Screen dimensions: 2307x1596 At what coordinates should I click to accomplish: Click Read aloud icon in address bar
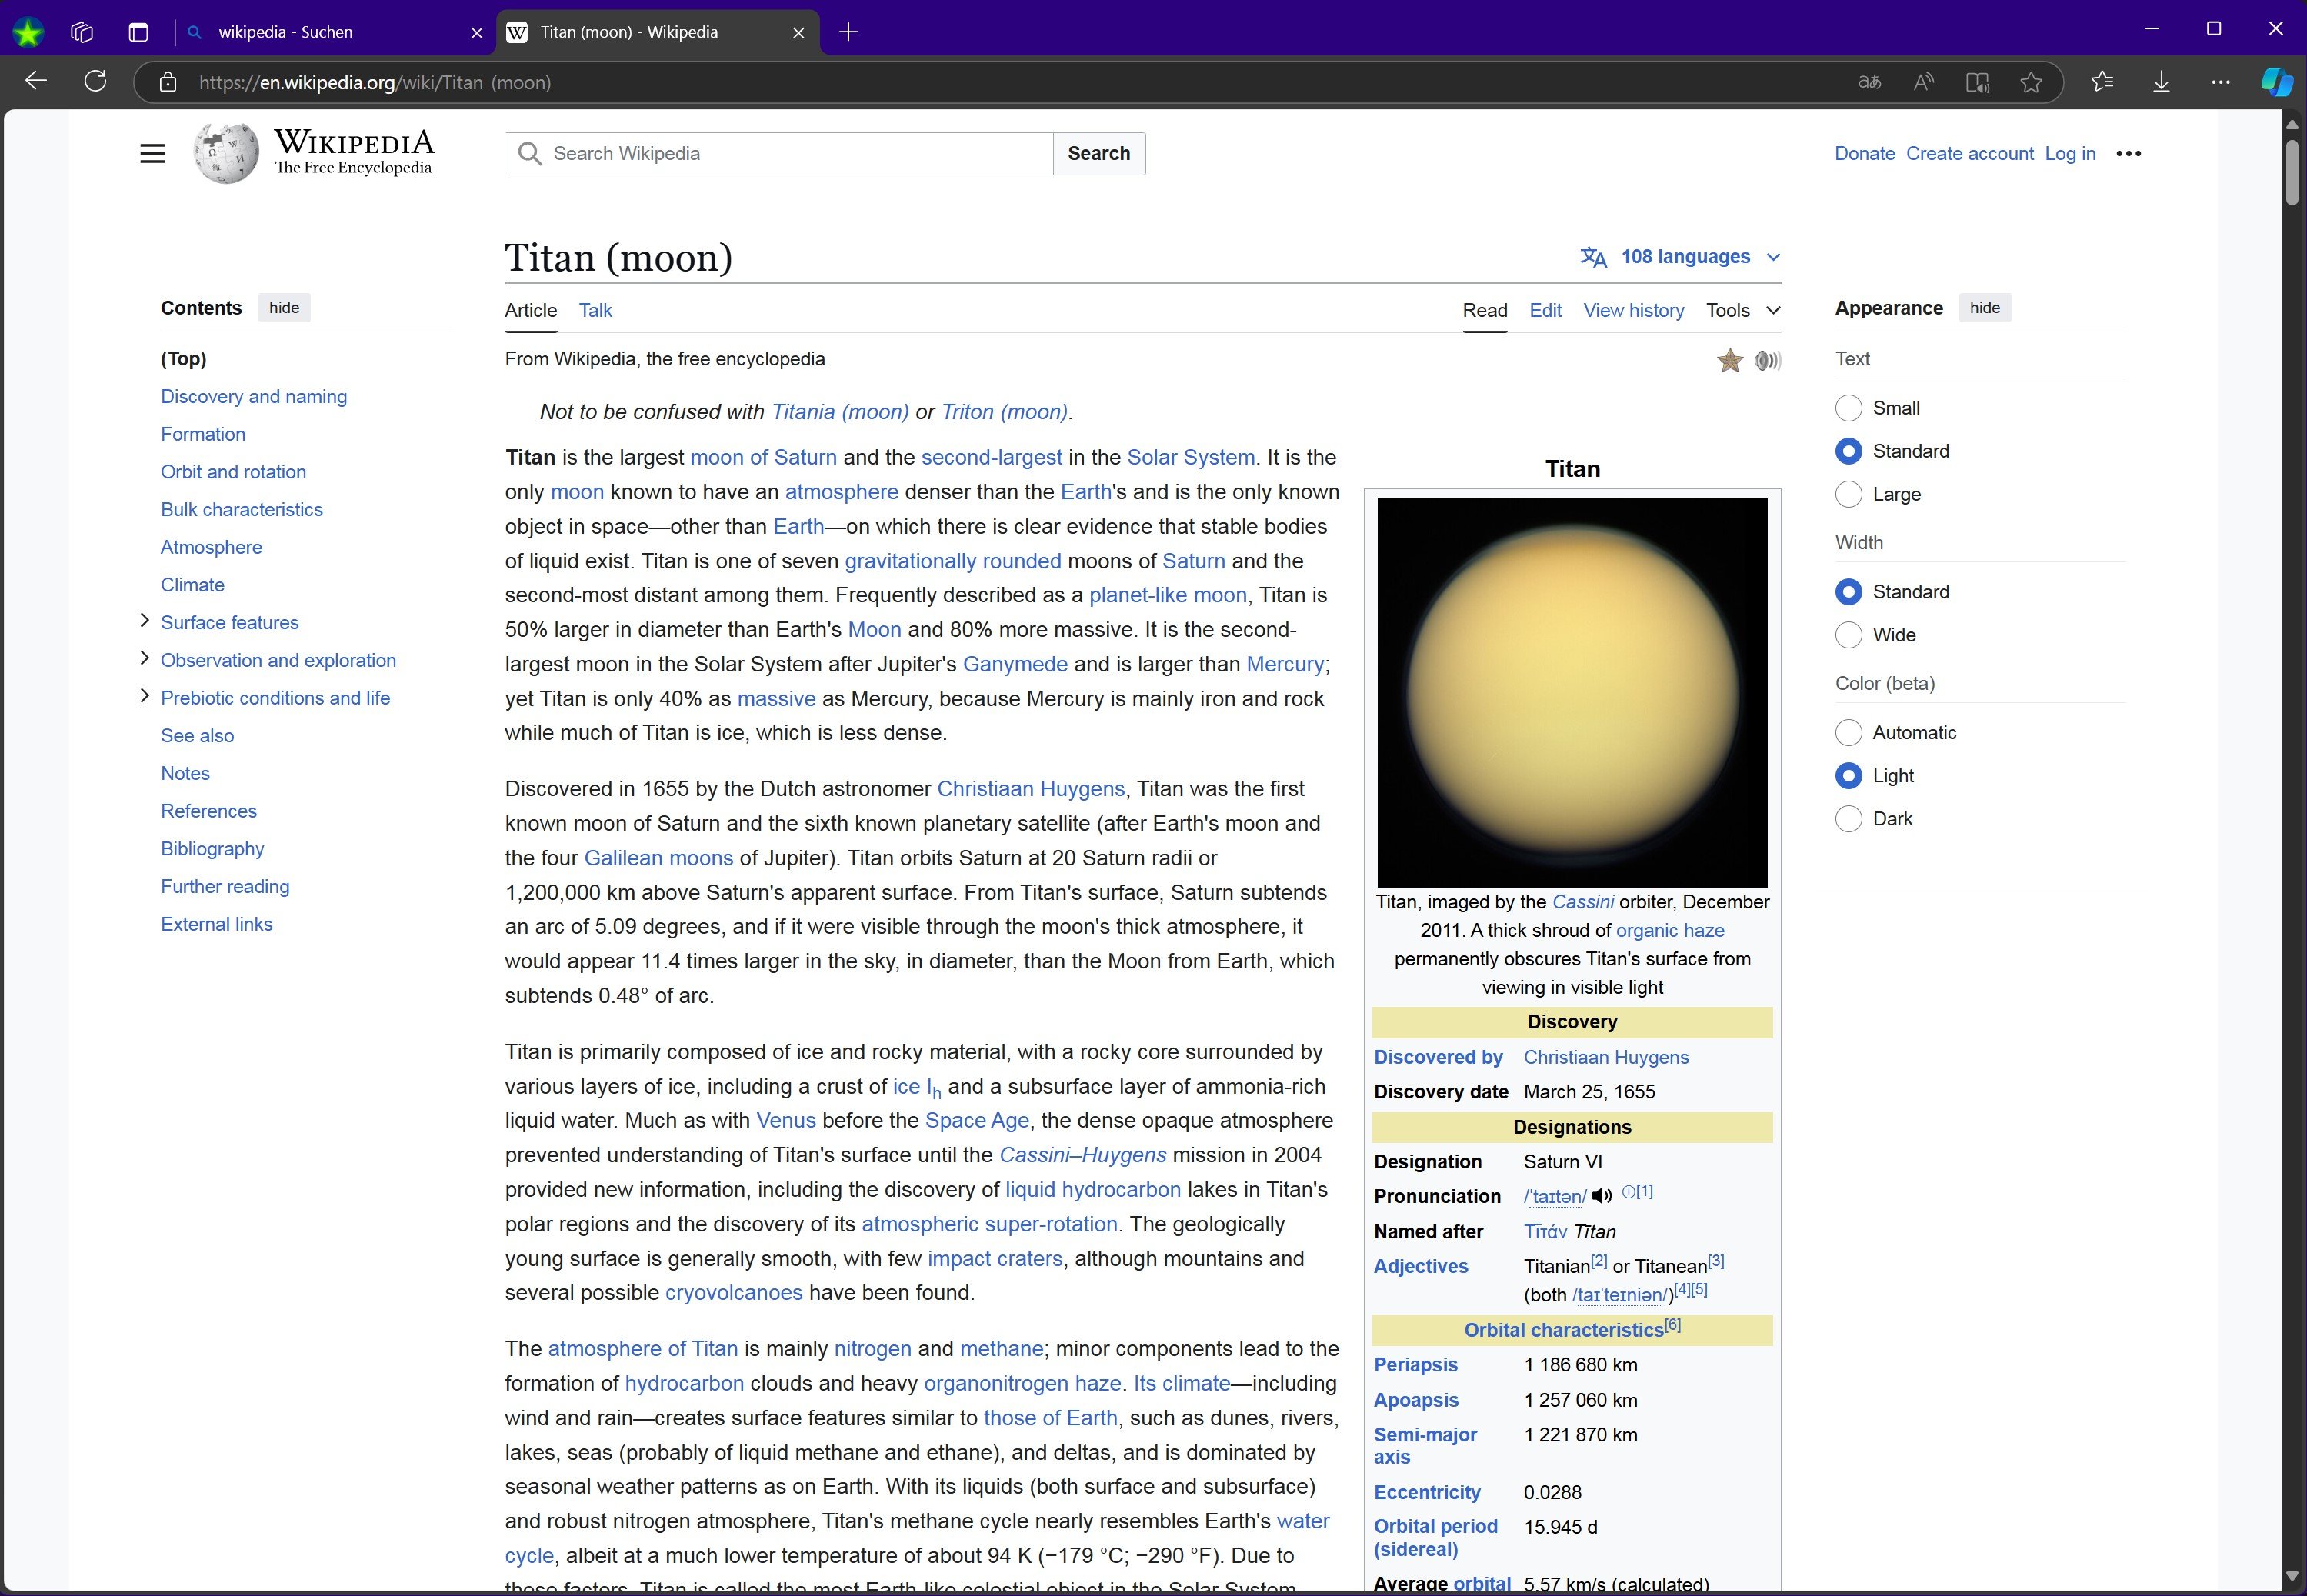tap(1923, 82)
